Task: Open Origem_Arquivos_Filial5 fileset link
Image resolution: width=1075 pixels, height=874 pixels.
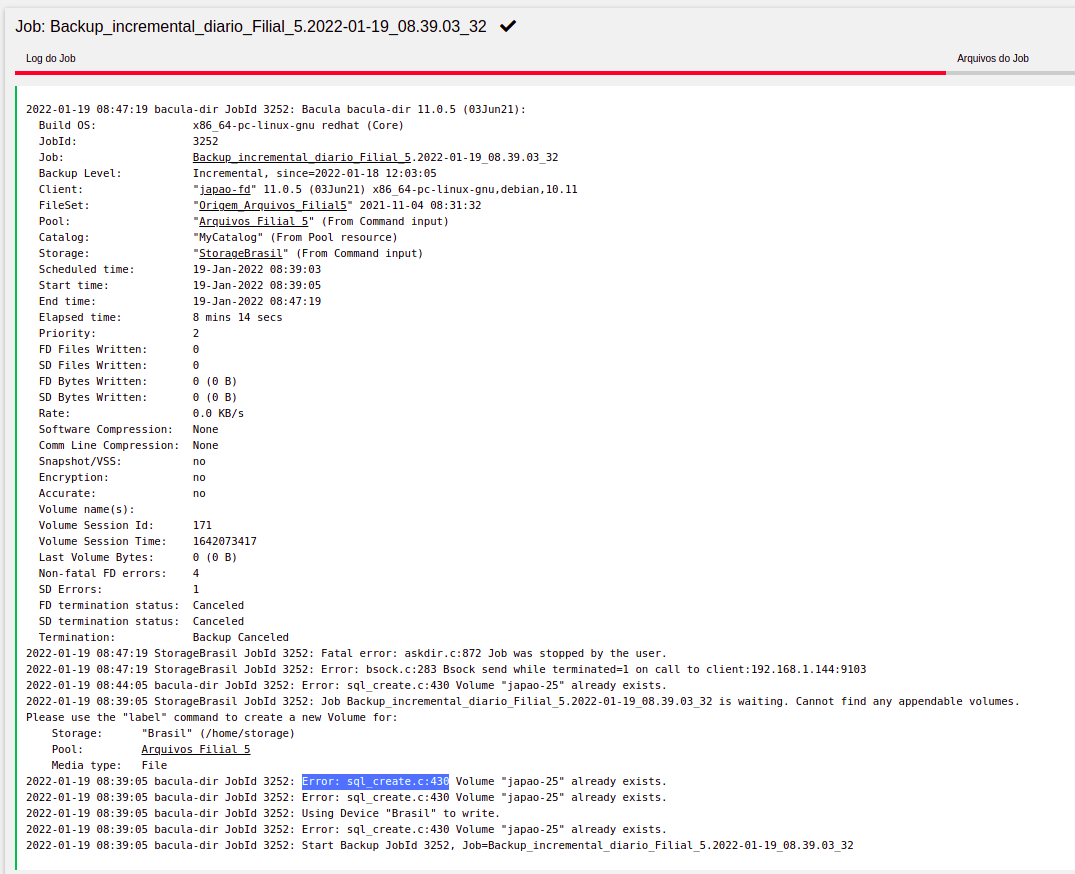Action: click(x=273, y=206)
